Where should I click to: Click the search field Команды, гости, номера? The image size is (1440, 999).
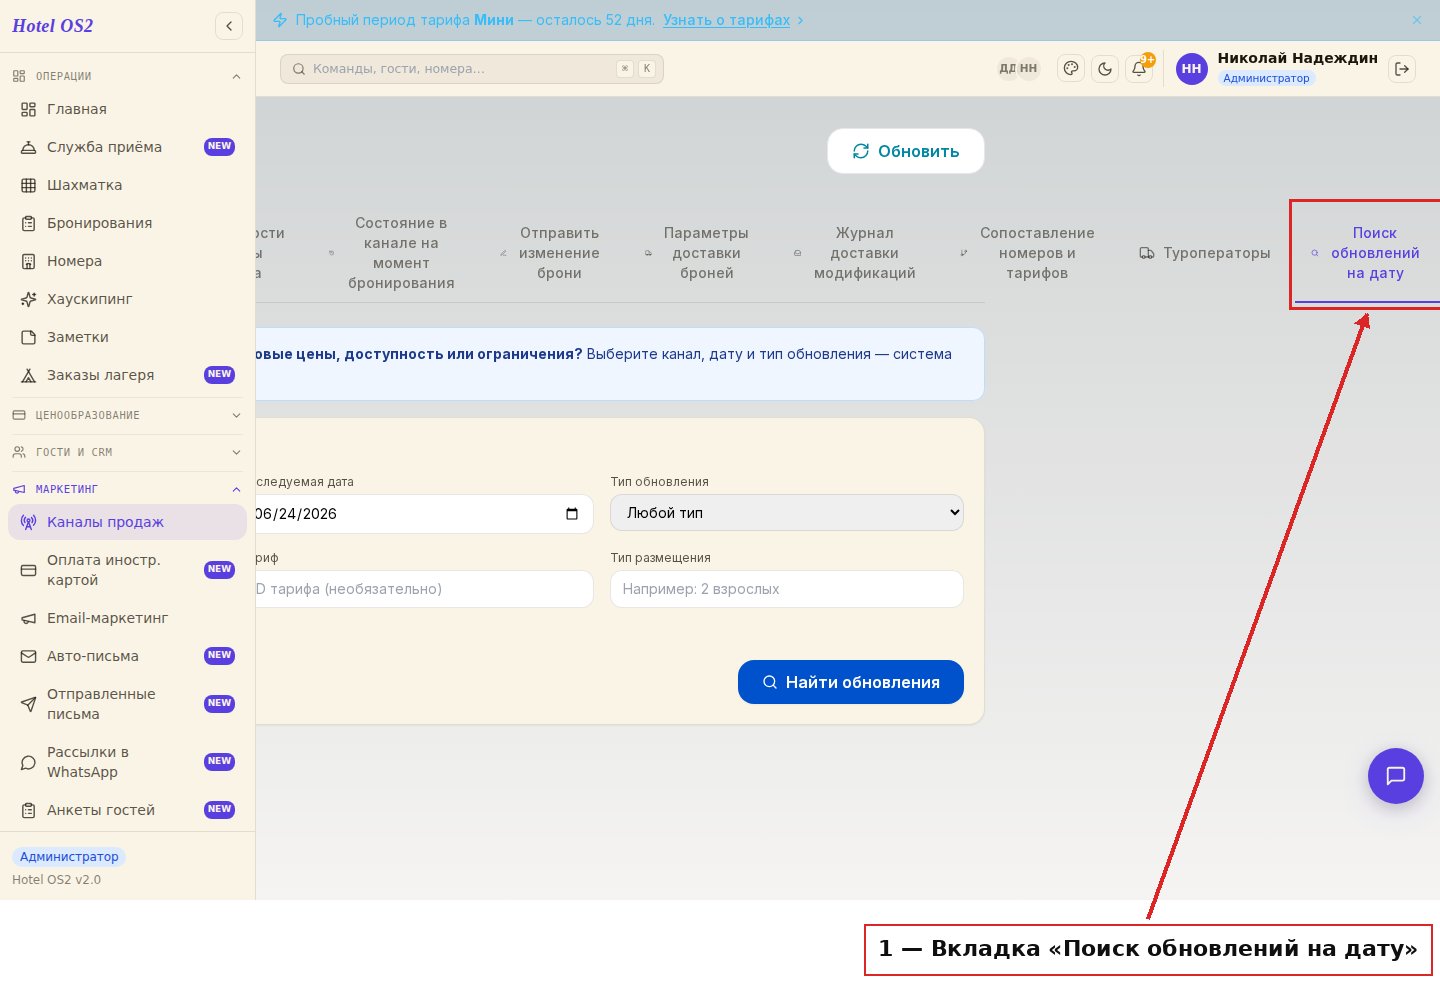point(471,69)
